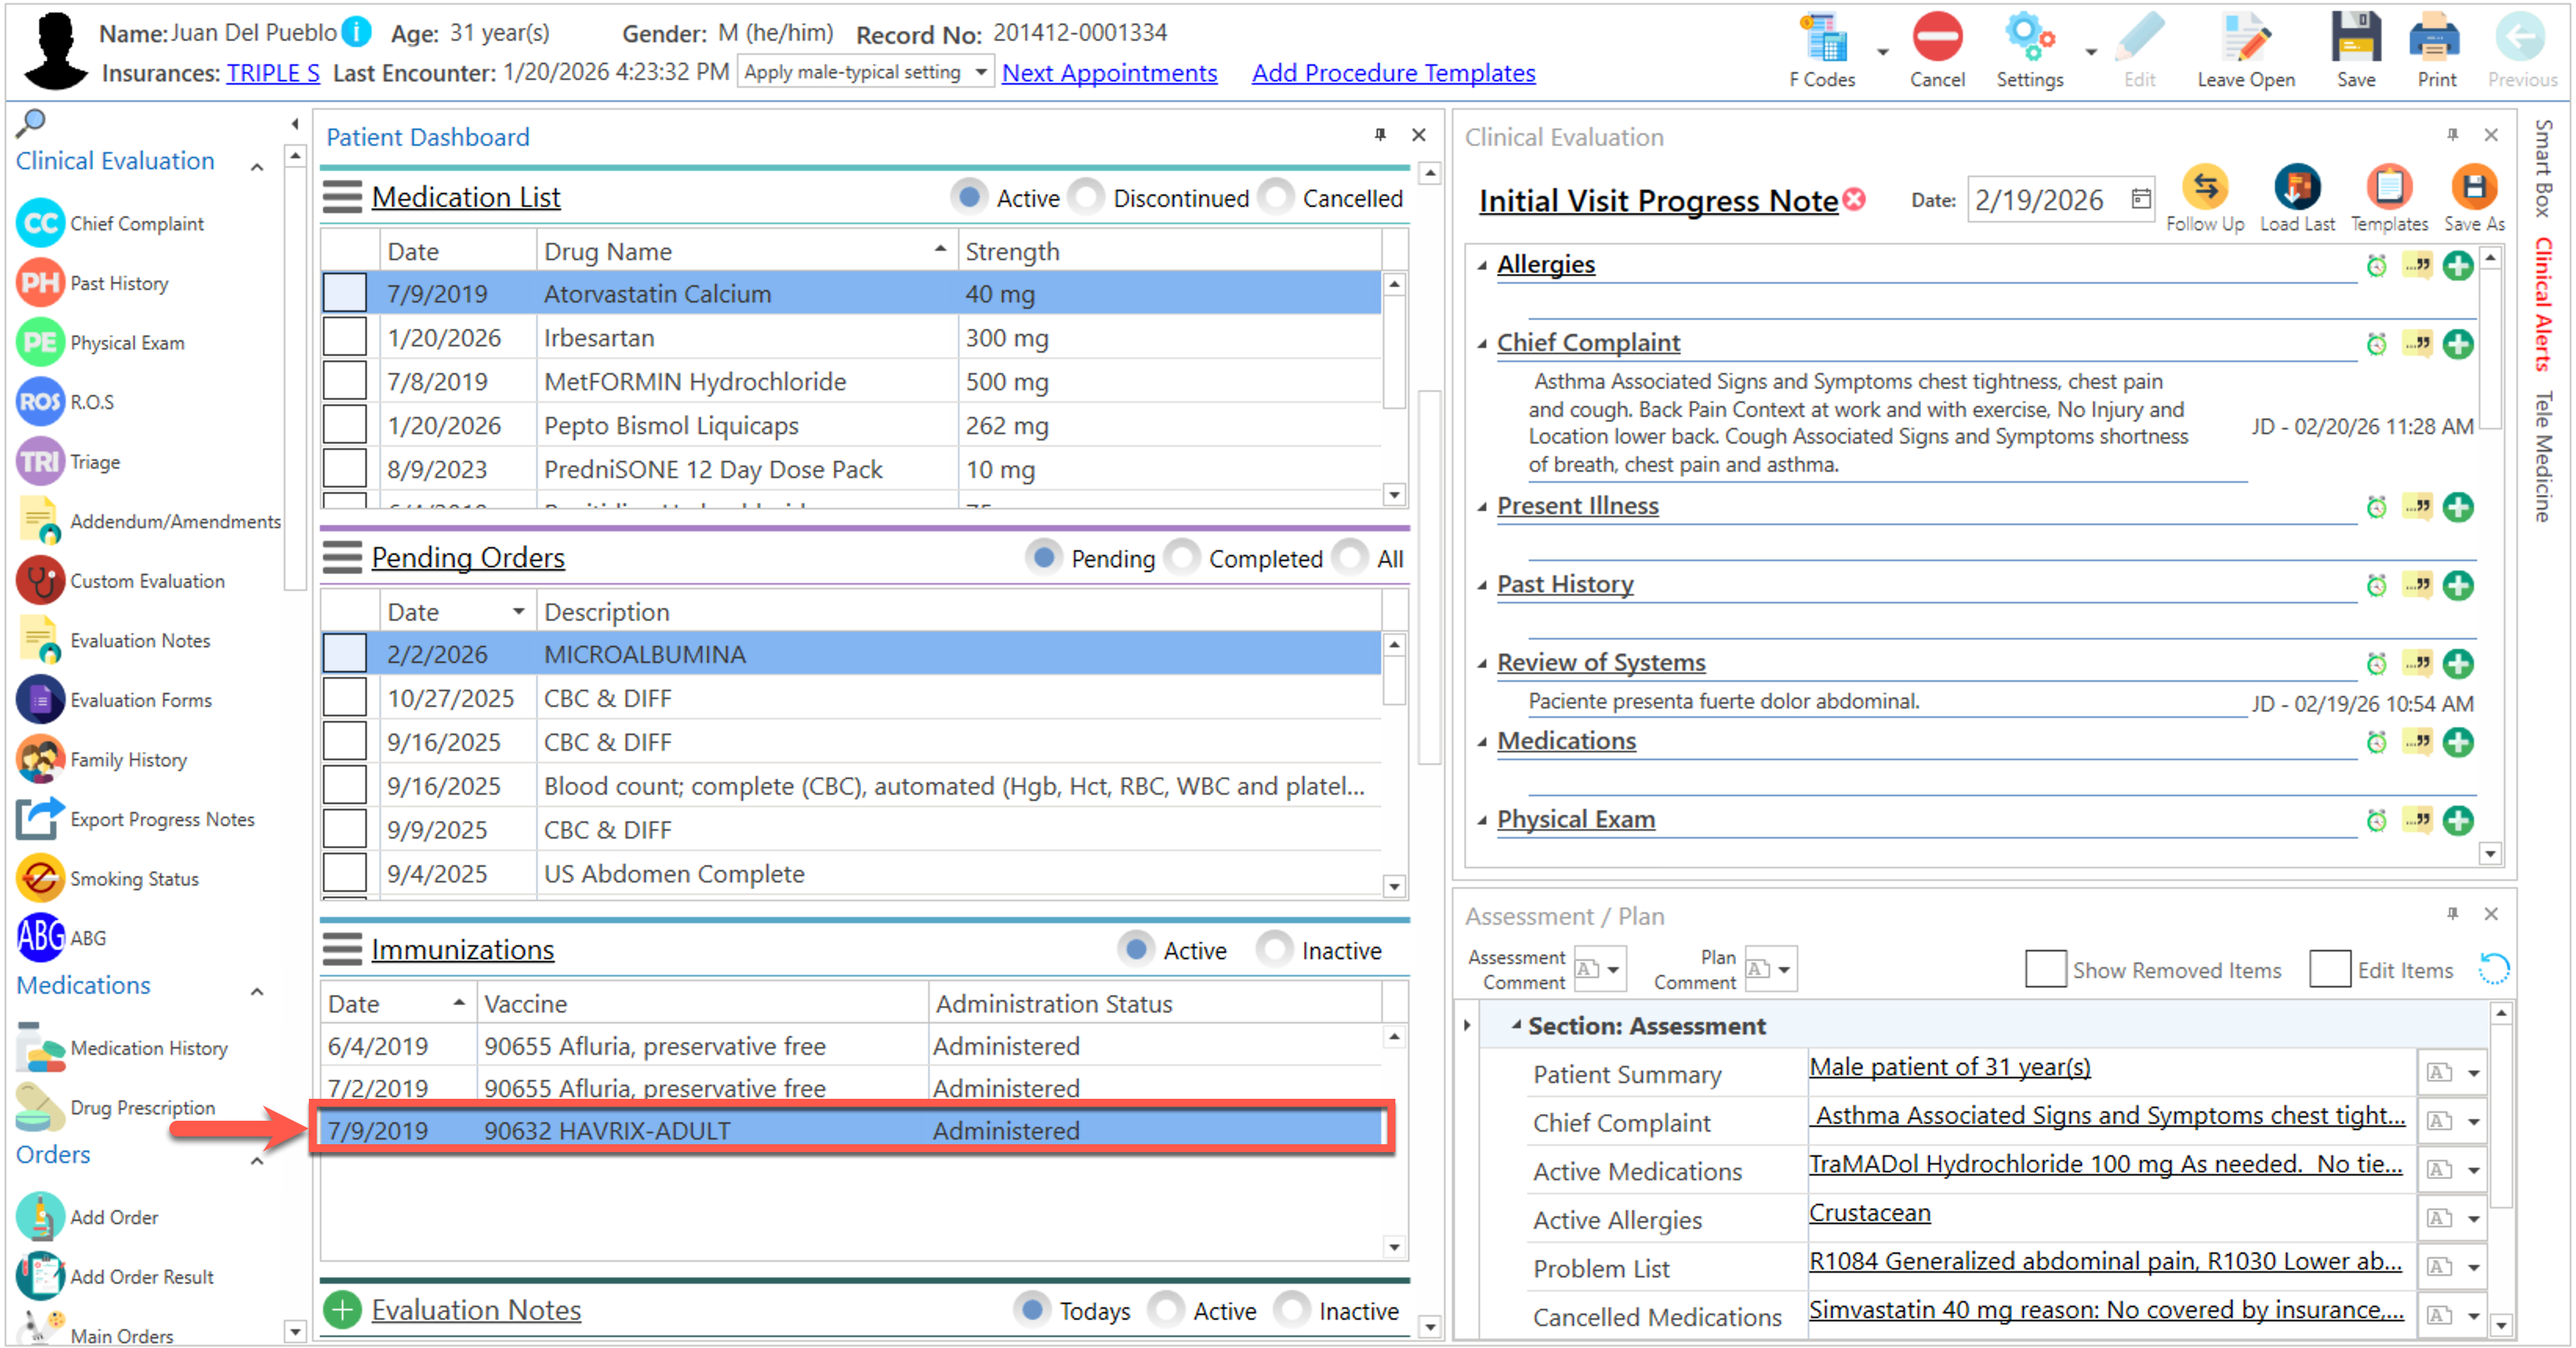This screenshot has height=1348, width=2576.
Task: Click into the visit Date field
Action: click(2040, 200)
